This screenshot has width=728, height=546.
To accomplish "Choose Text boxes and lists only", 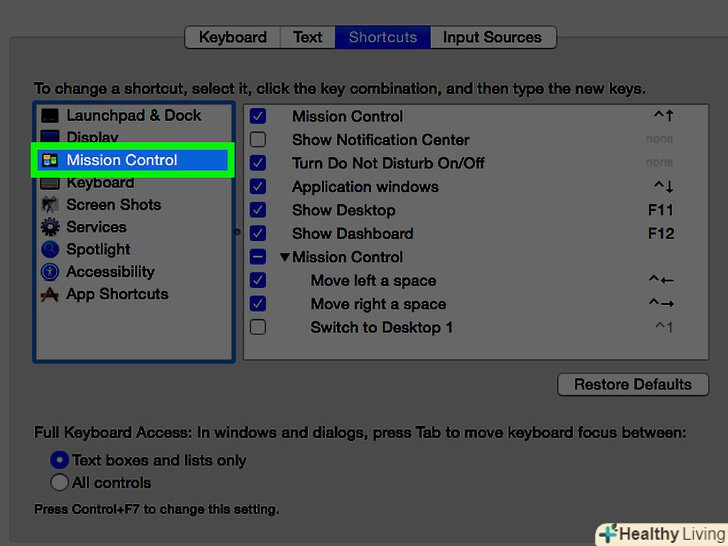I will [60, 460].
